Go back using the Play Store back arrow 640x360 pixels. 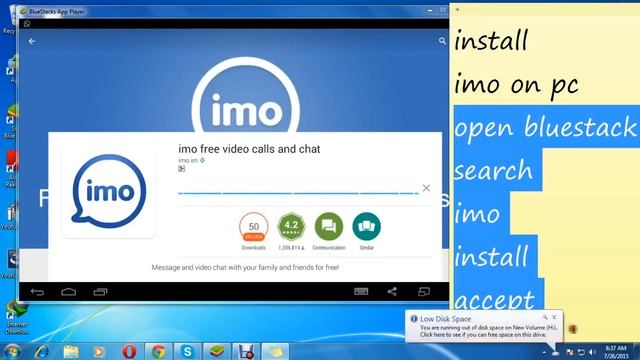coord(32,41)
